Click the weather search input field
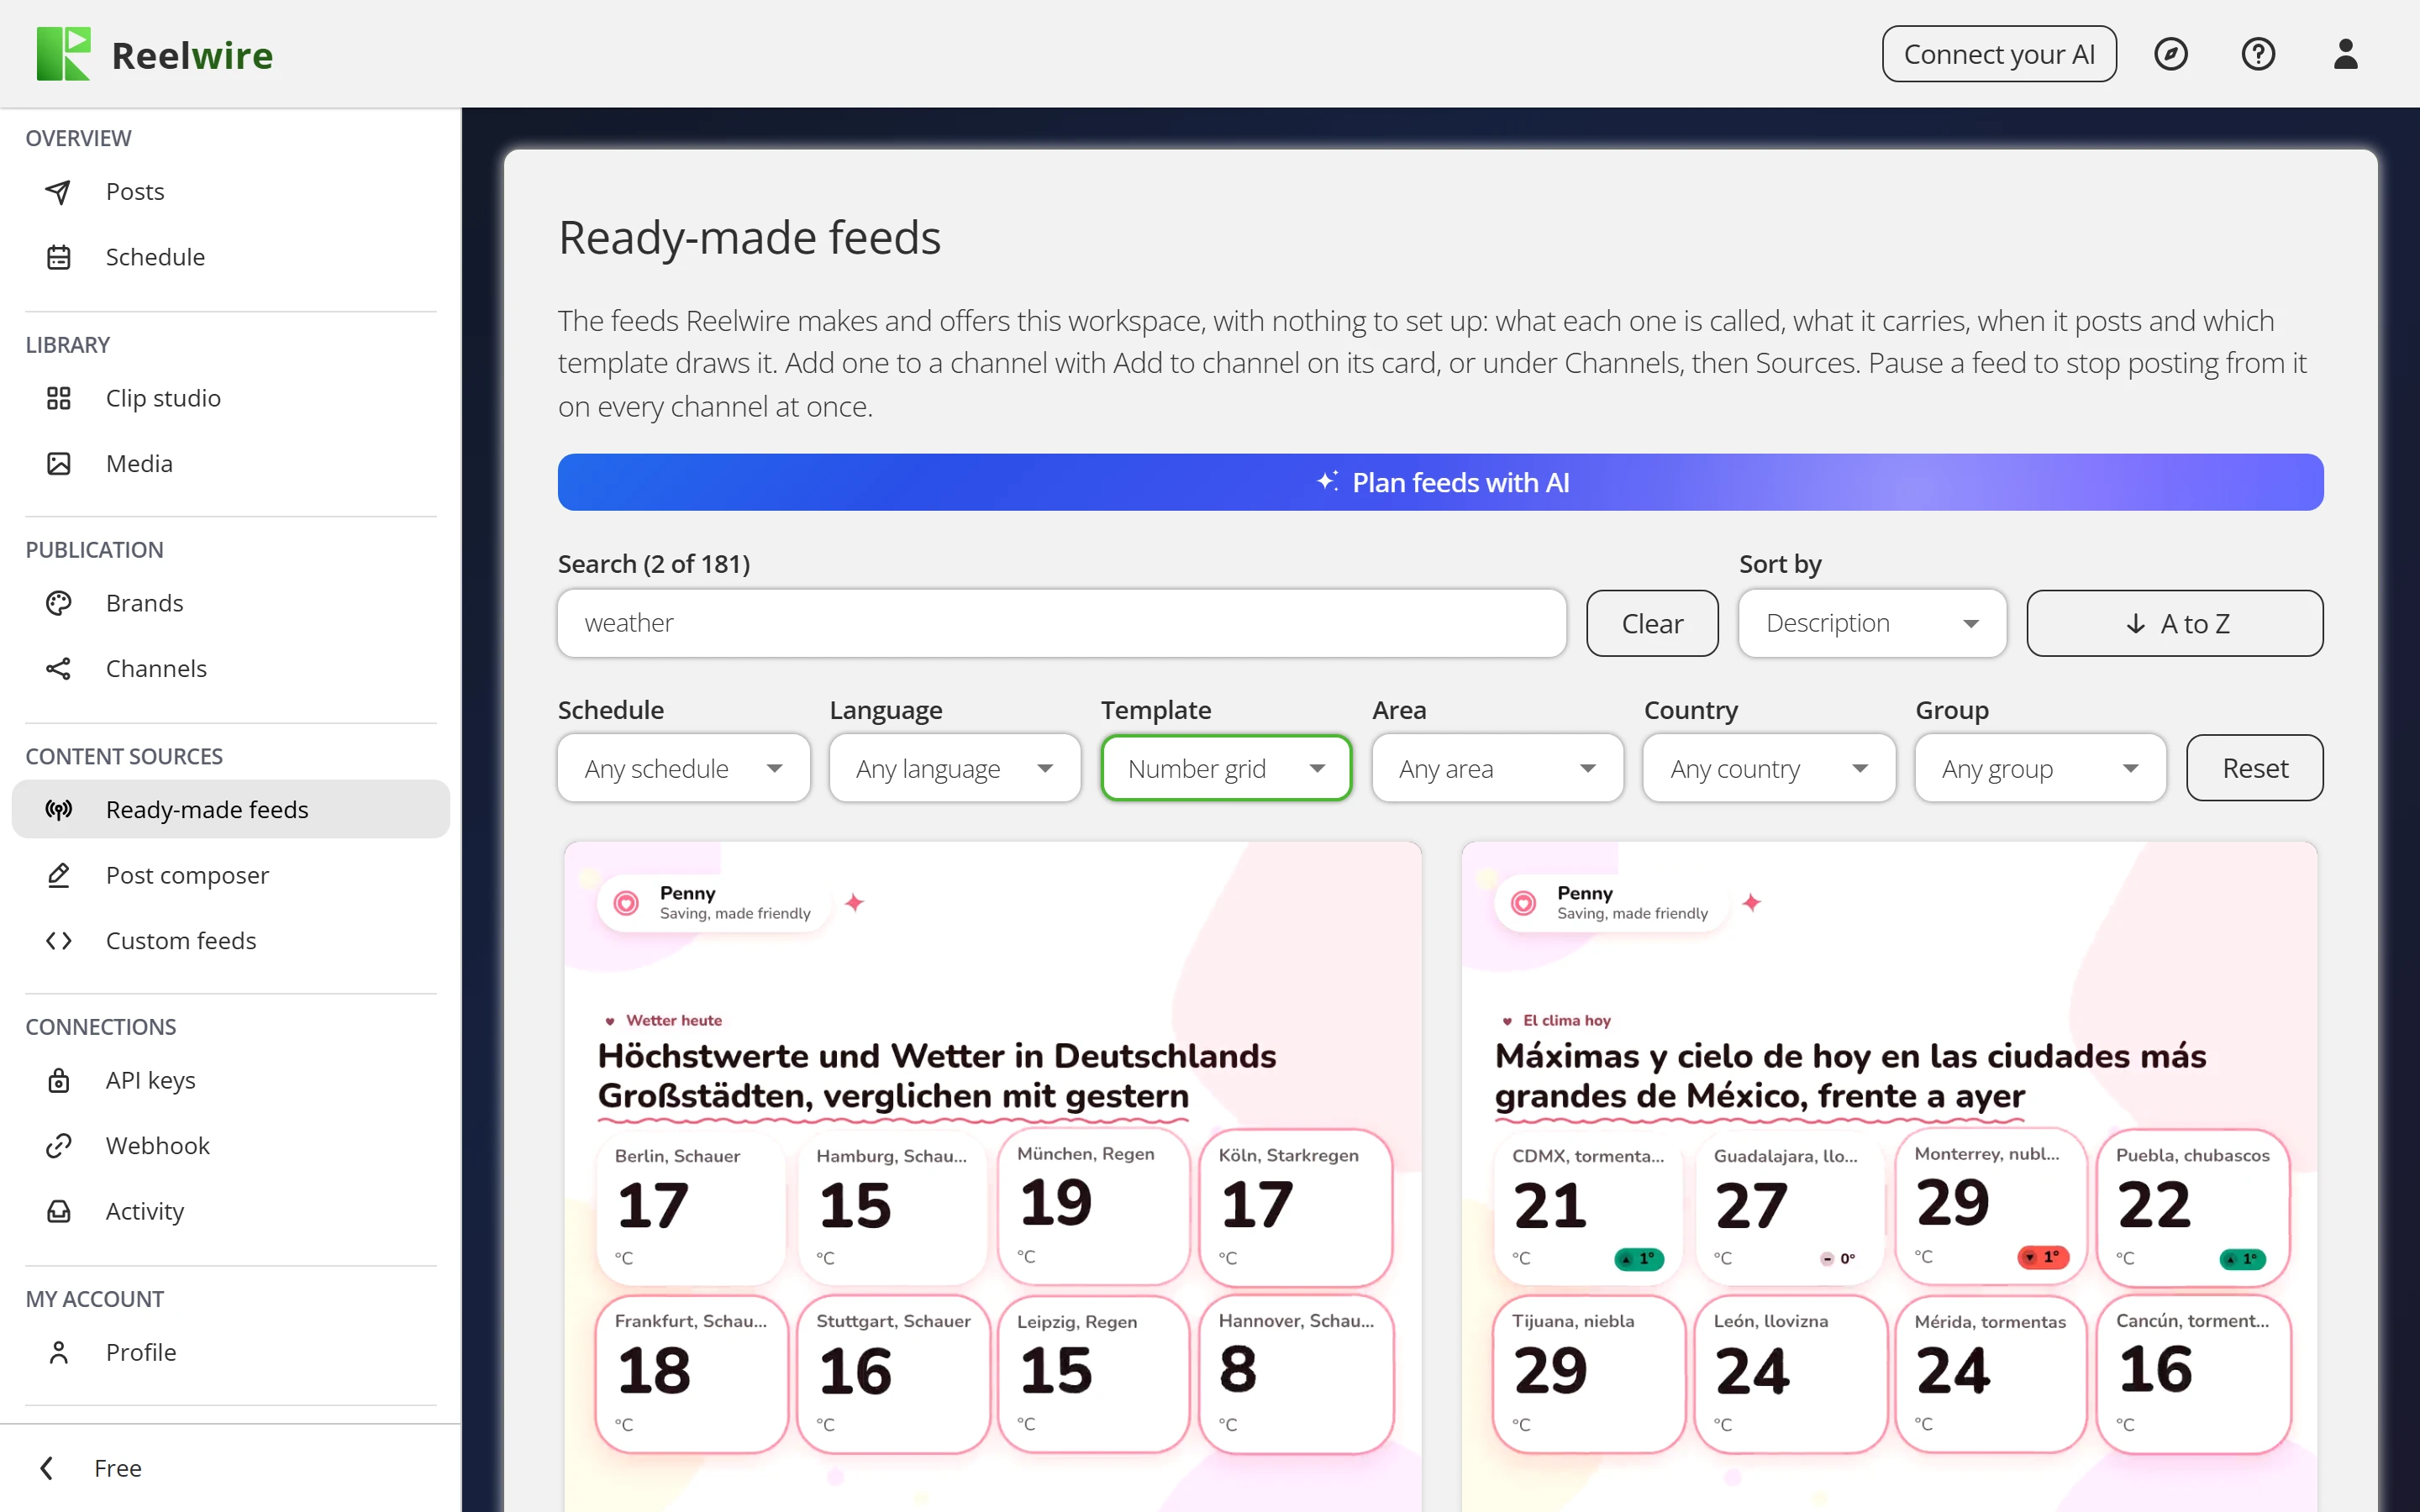Image resolution: width=2420 pixels, height=1512 pixels. click(1062, 623)
